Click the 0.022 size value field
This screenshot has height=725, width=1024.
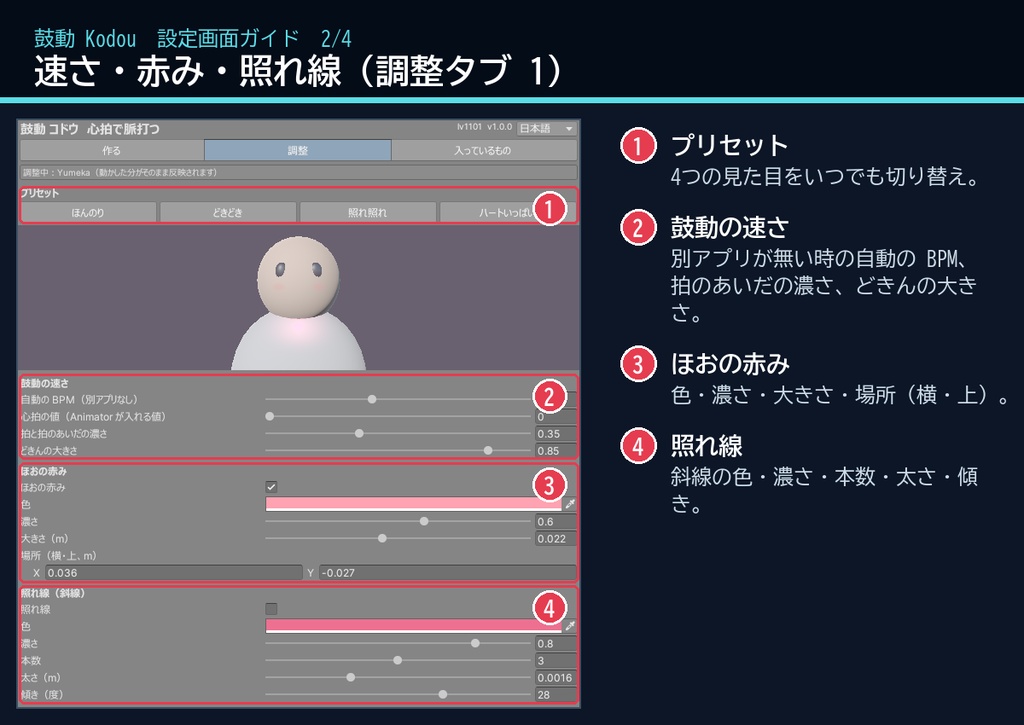coord(555,539)
